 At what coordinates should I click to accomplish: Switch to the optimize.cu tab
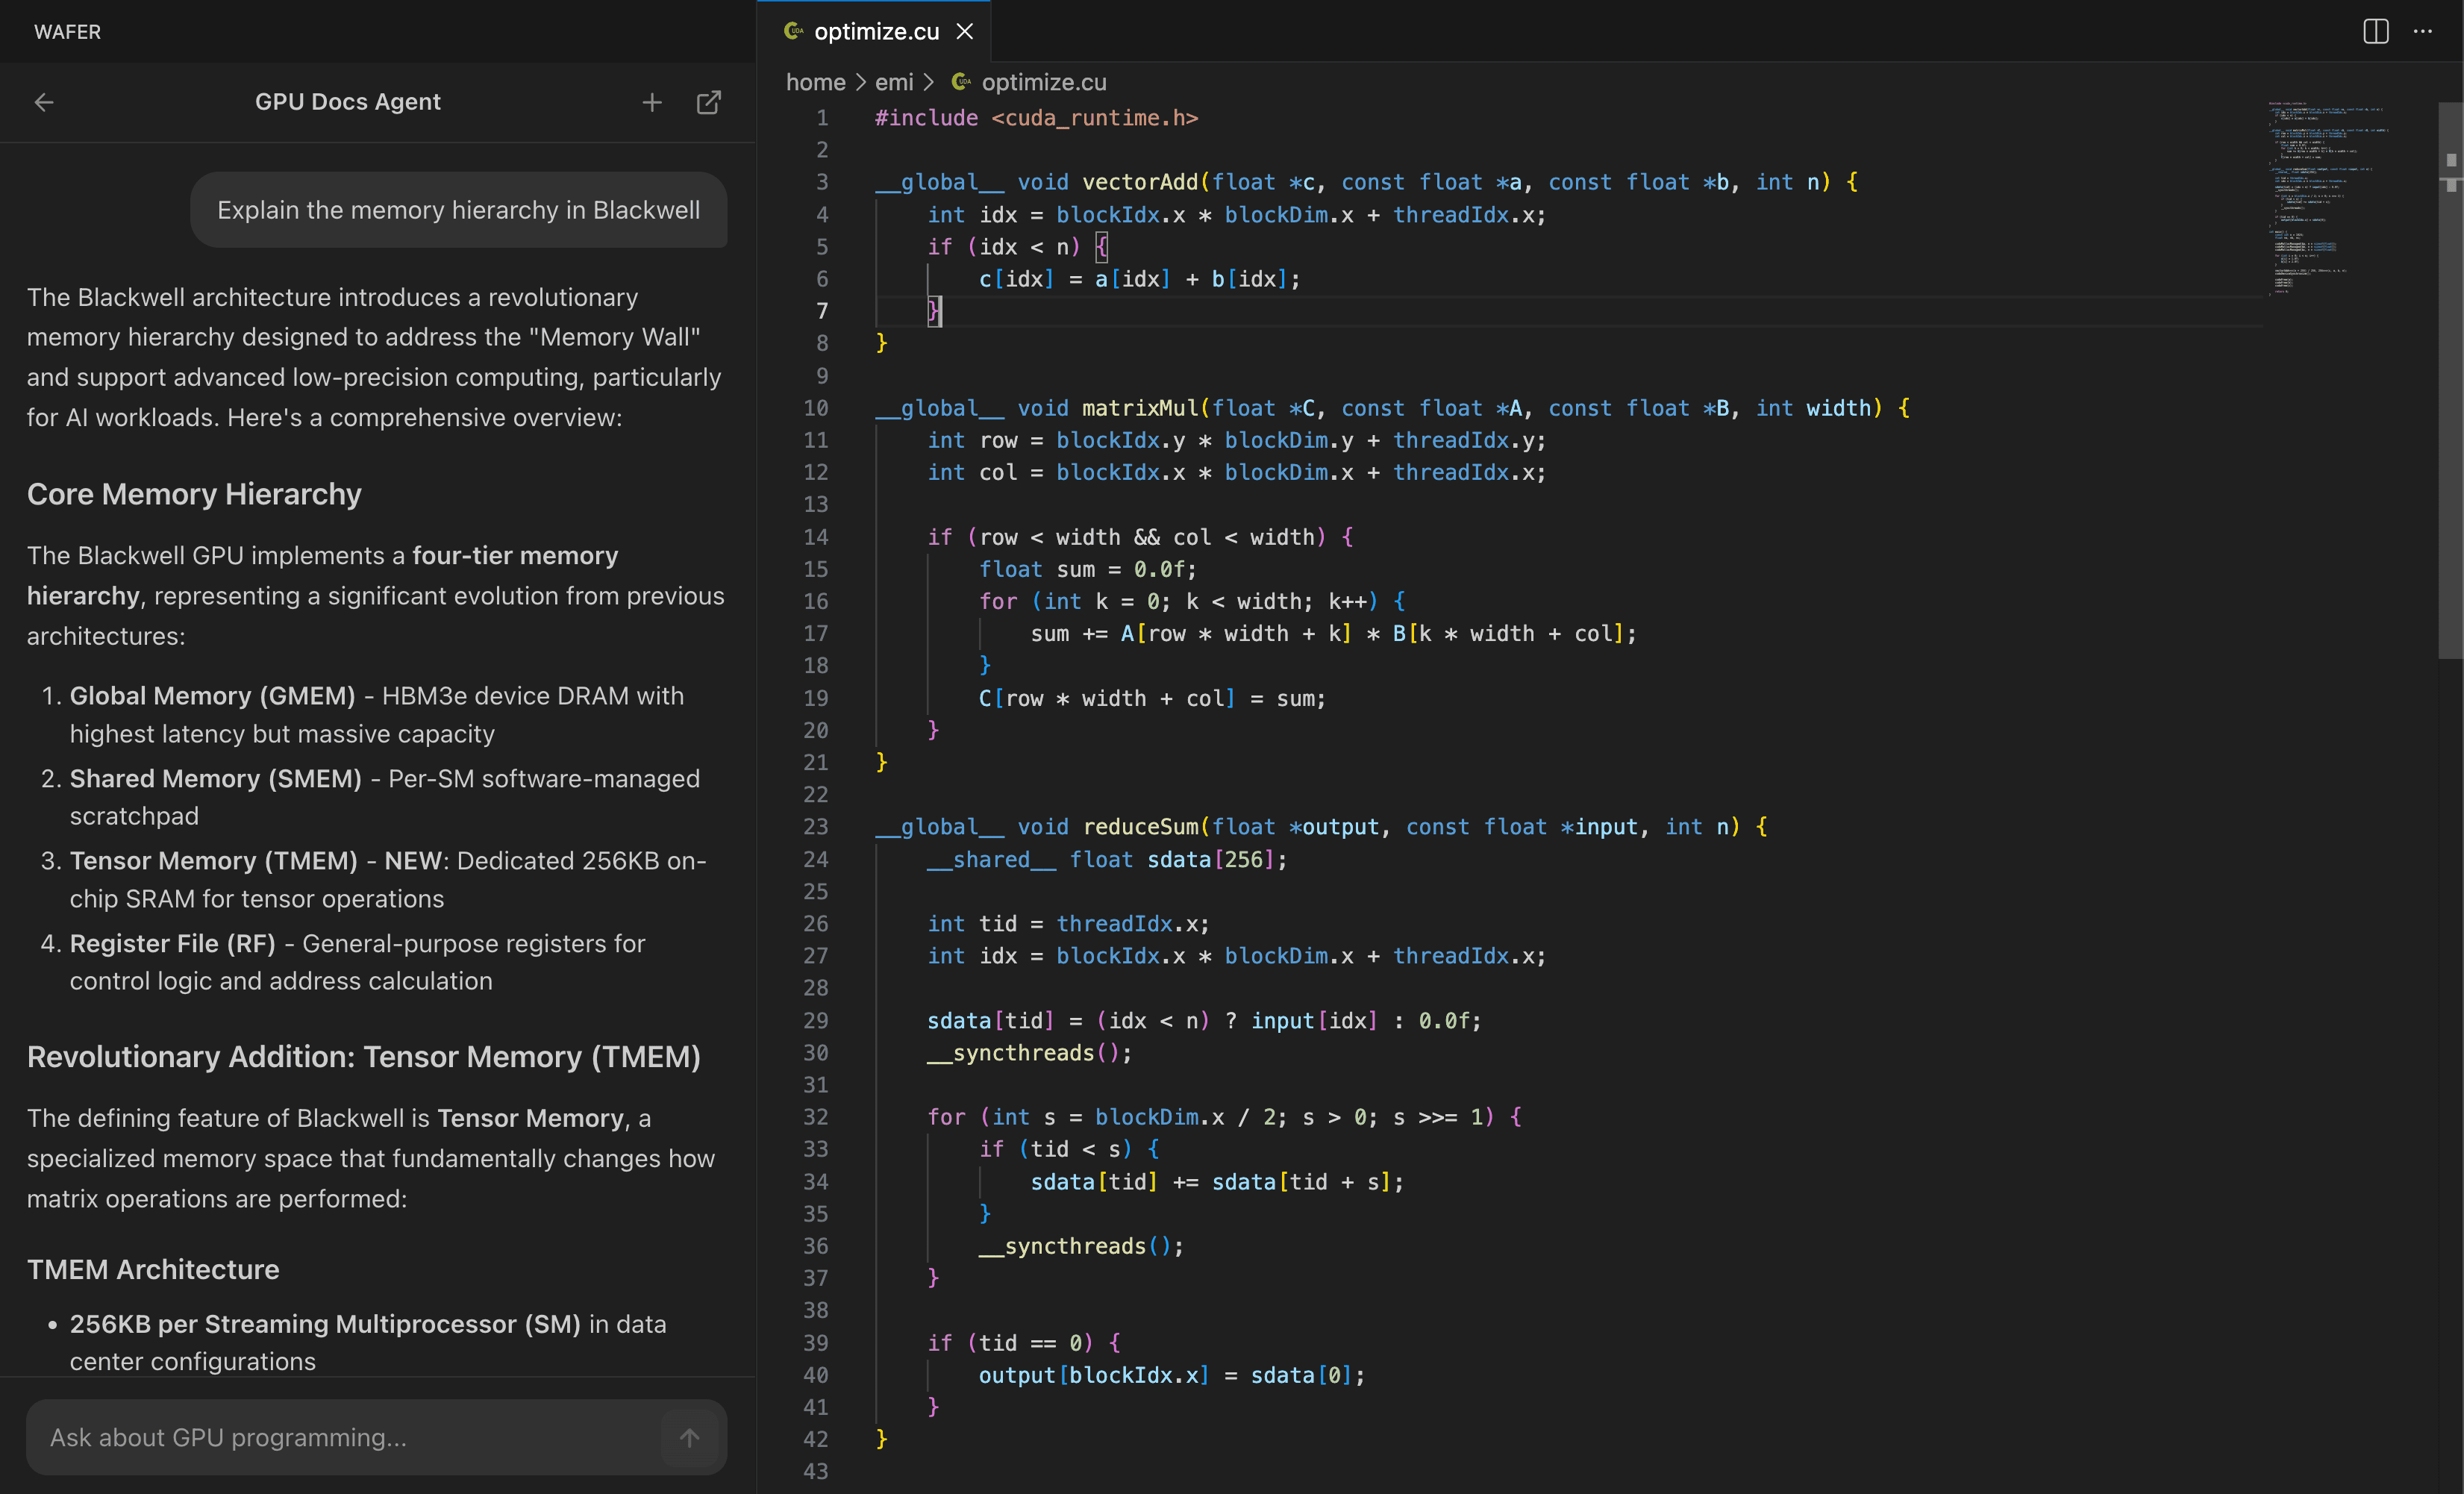875,31
